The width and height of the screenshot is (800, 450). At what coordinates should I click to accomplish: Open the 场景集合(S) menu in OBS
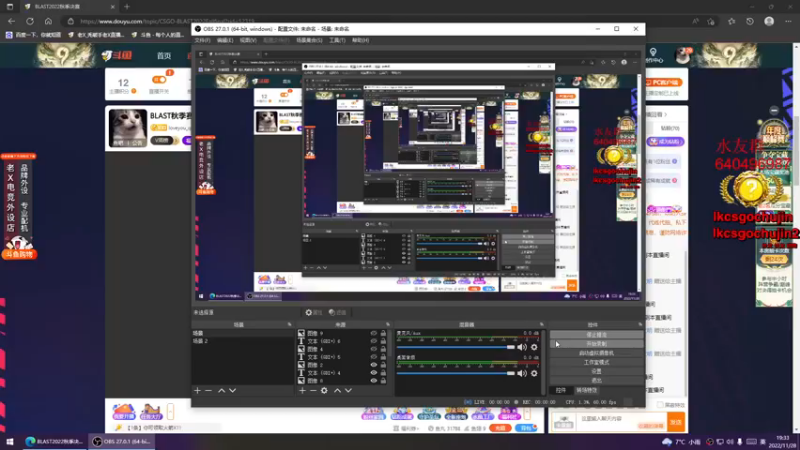pyautogui.click(x=309, y=40)
